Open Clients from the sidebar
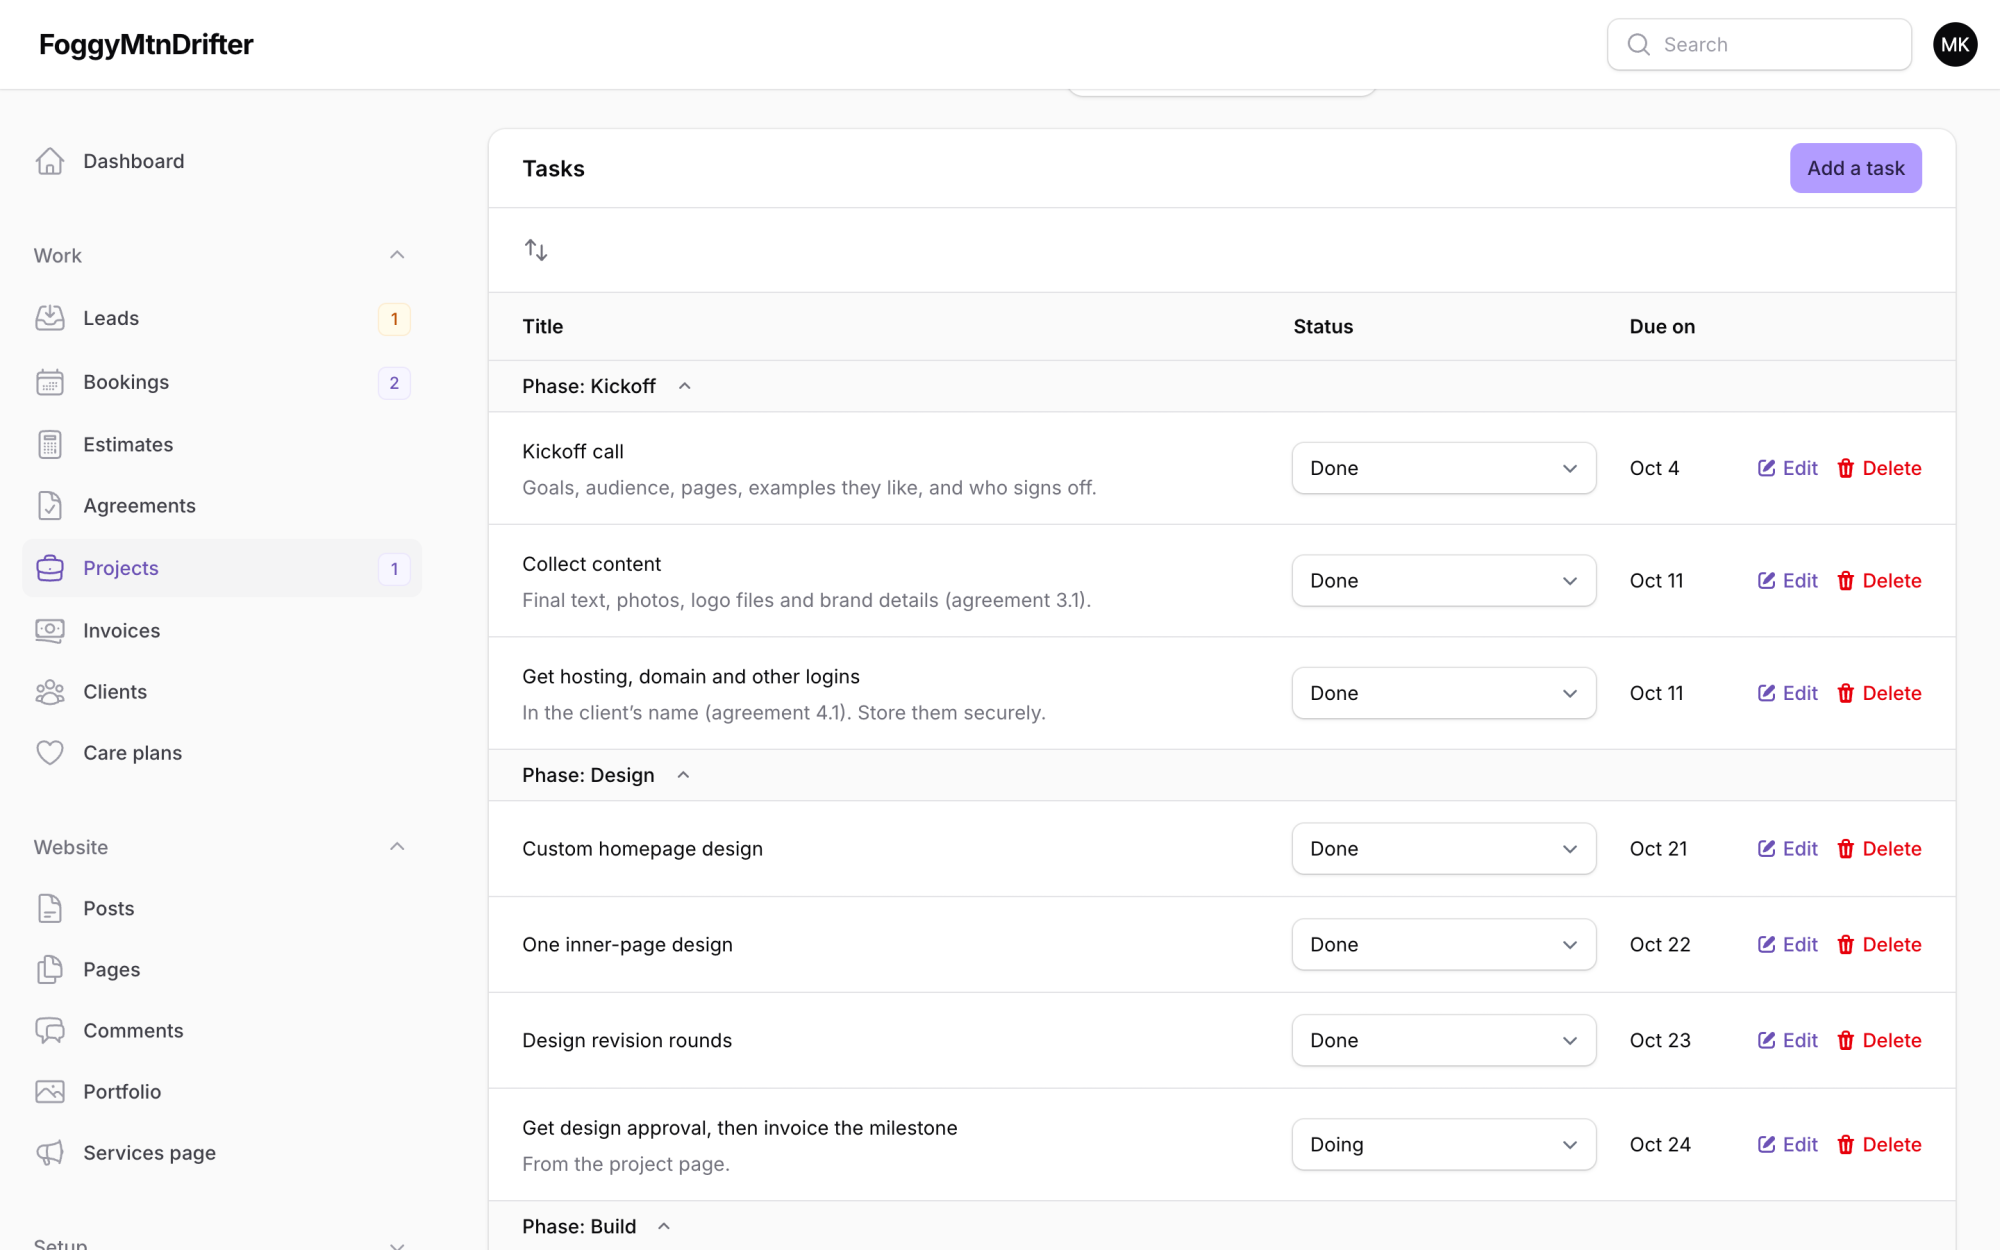The width and height of the screenshot is (2000, 1250). 222,692
